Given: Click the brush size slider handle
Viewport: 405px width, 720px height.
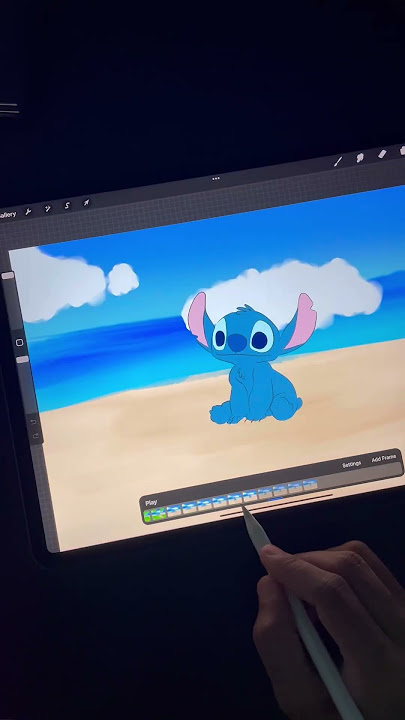Looking at the screenshot, I should (x=8, y=276).
